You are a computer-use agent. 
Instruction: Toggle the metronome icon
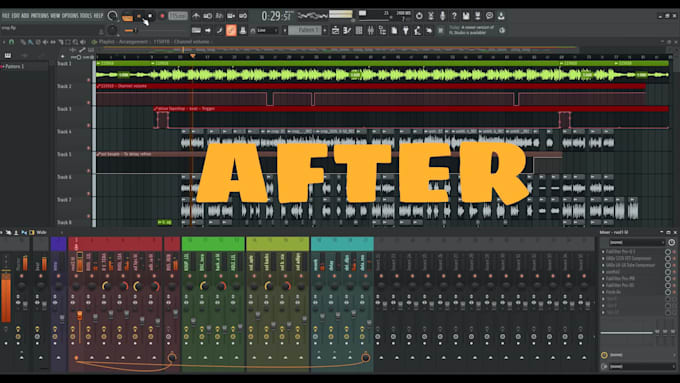(196, 16)
